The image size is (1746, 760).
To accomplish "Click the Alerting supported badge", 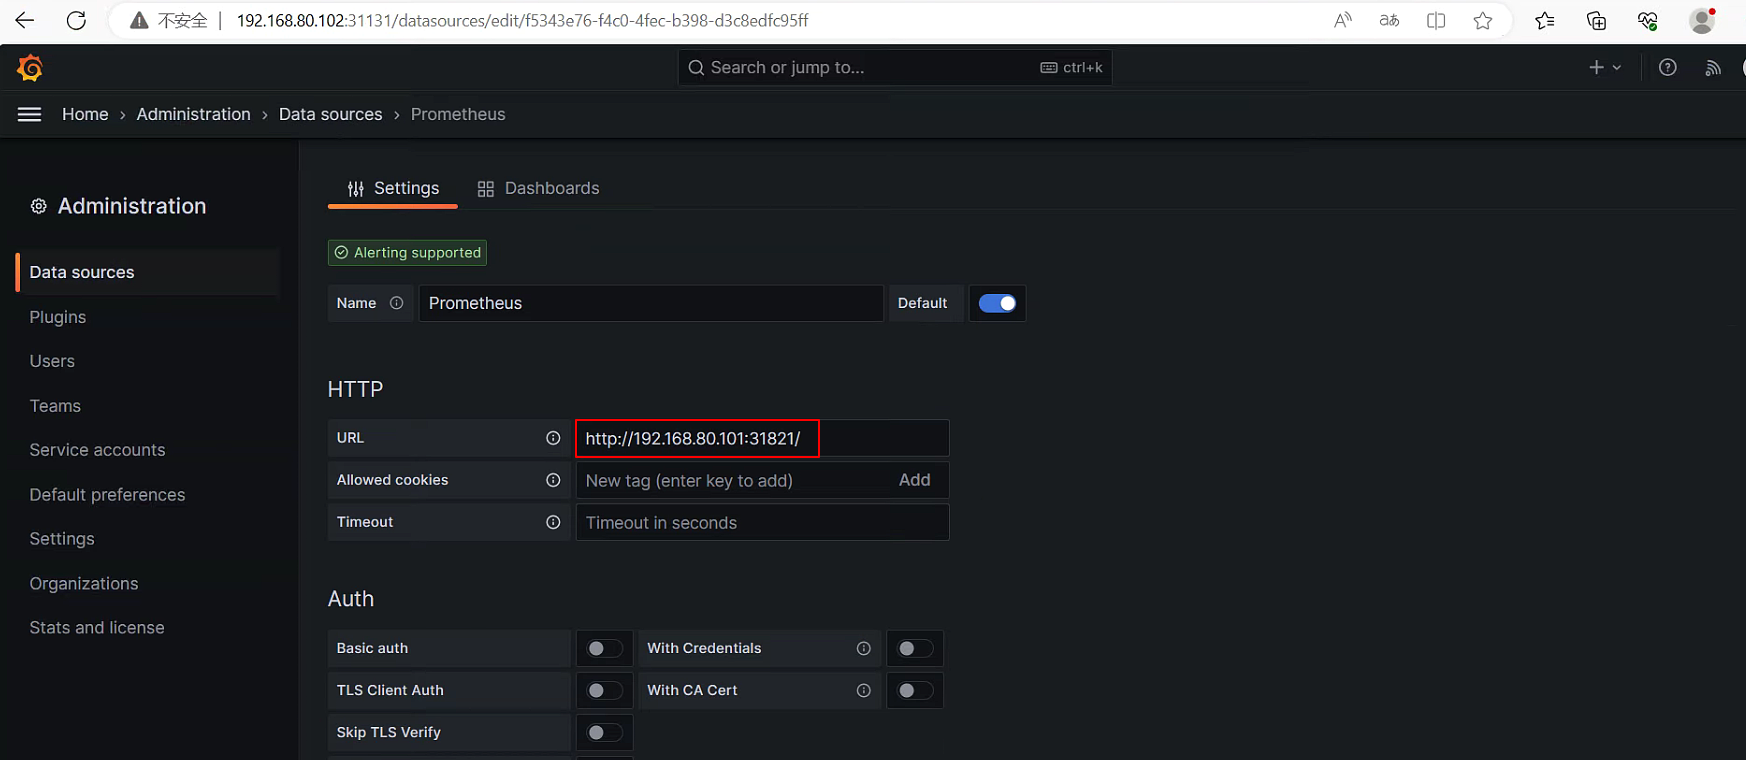I will click(407, 253).
